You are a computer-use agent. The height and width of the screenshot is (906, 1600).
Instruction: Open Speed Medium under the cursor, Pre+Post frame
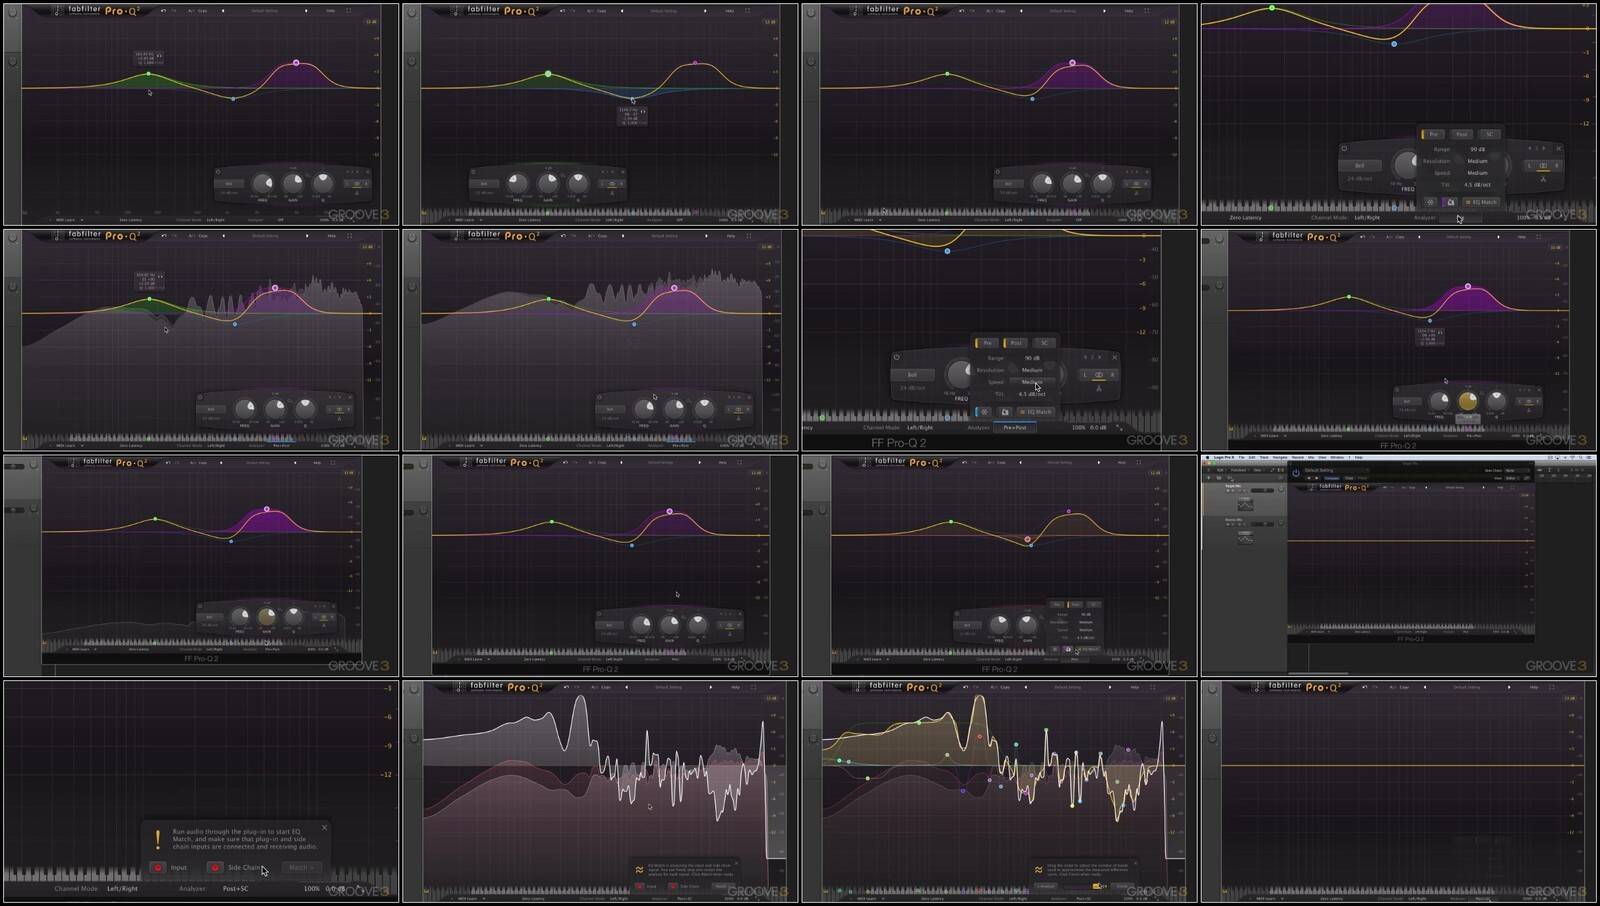pyautogui.click(x=1032, y=382)
